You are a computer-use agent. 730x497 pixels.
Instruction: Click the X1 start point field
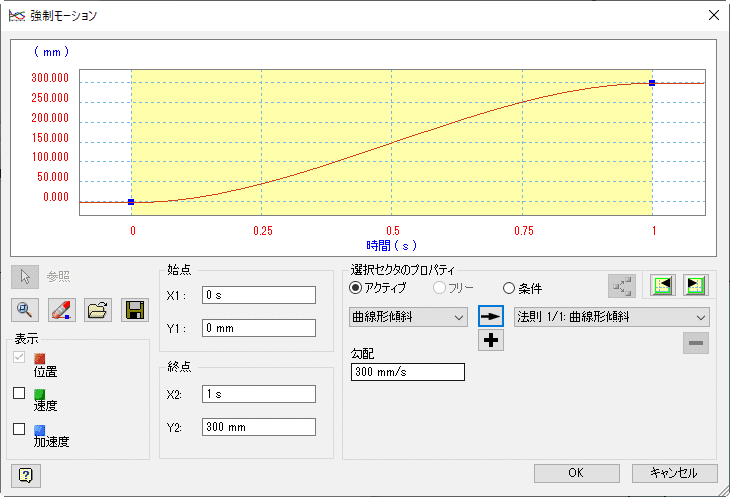(x=259, y=295)
